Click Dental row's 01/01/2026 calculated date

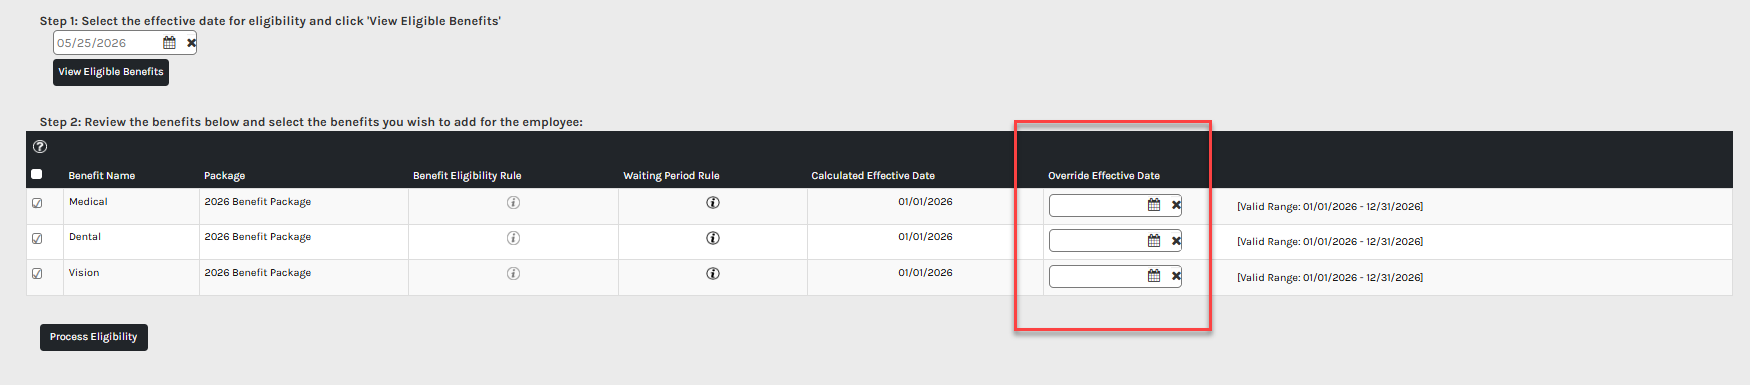pyautogui.click(x=925, y=237)
